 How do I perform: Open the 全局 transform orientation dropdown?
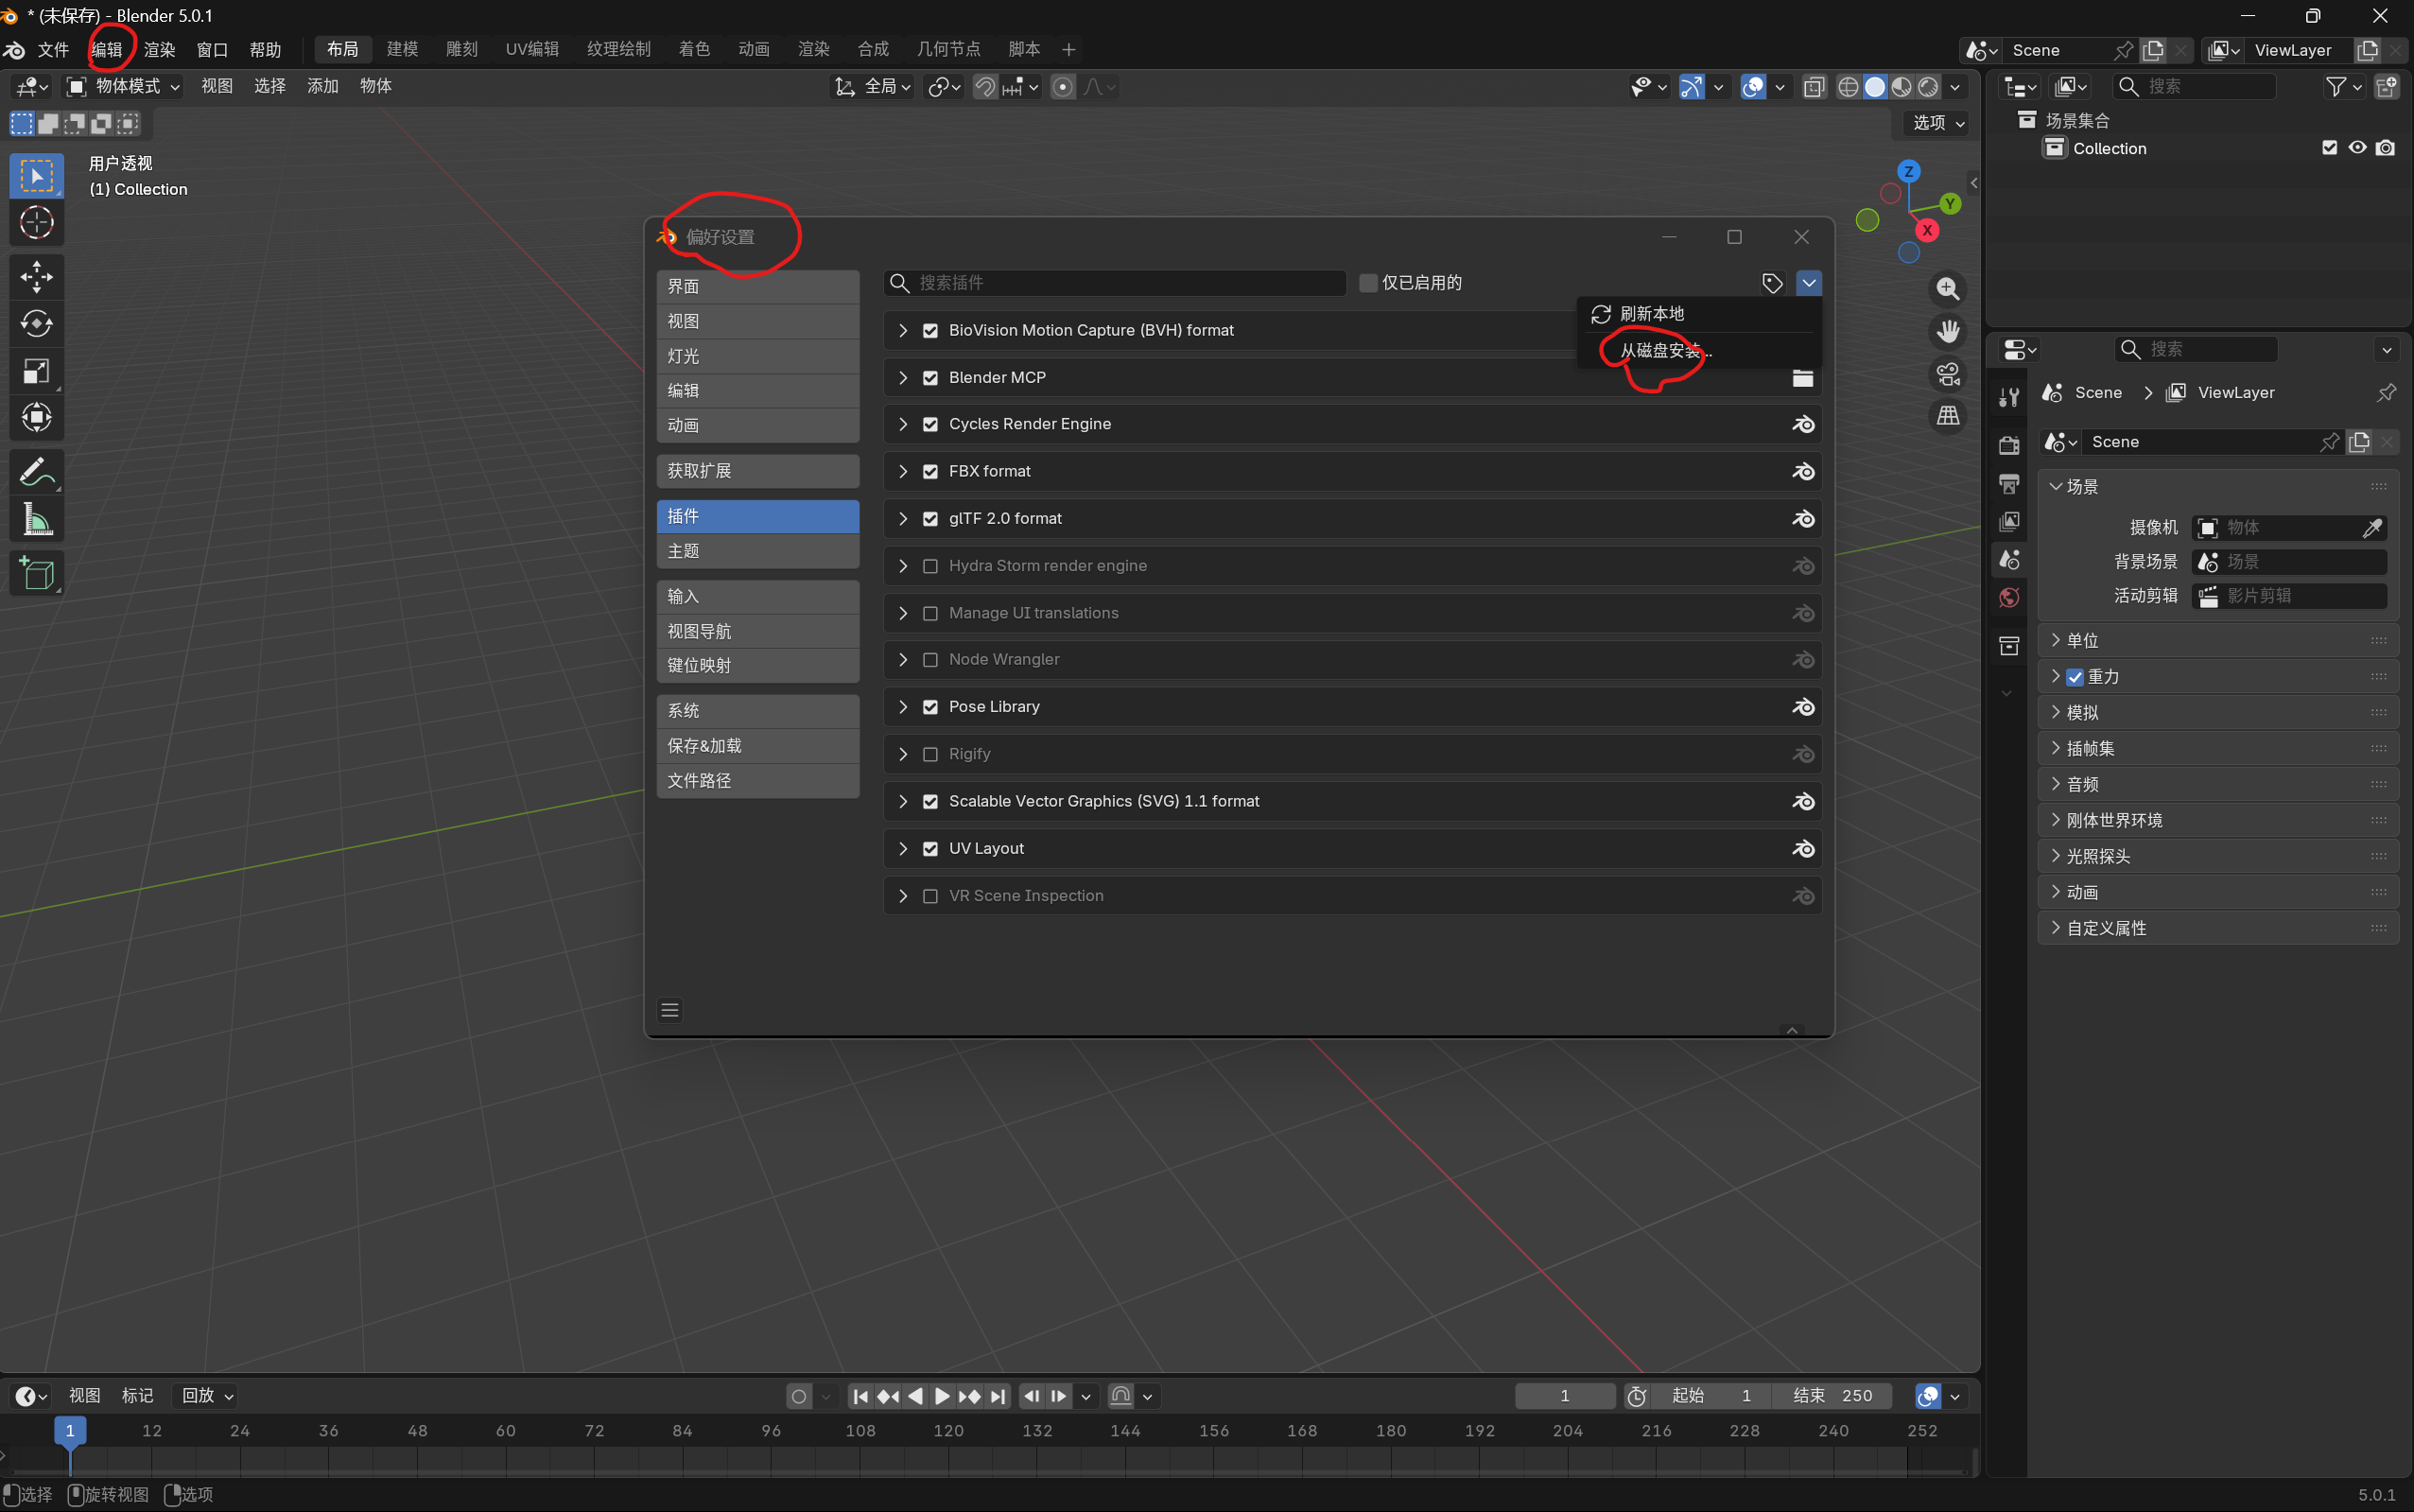(x=872, y=87)
